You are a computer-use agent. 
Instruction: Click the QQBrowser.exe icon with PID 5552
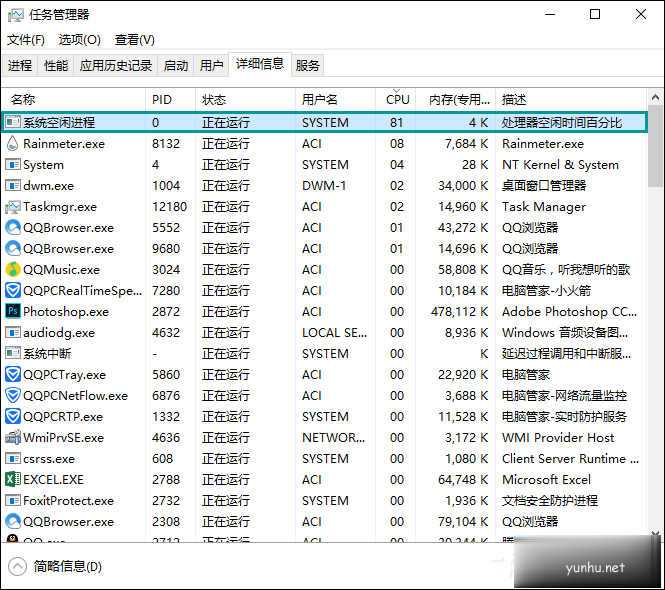click(13, 228)
